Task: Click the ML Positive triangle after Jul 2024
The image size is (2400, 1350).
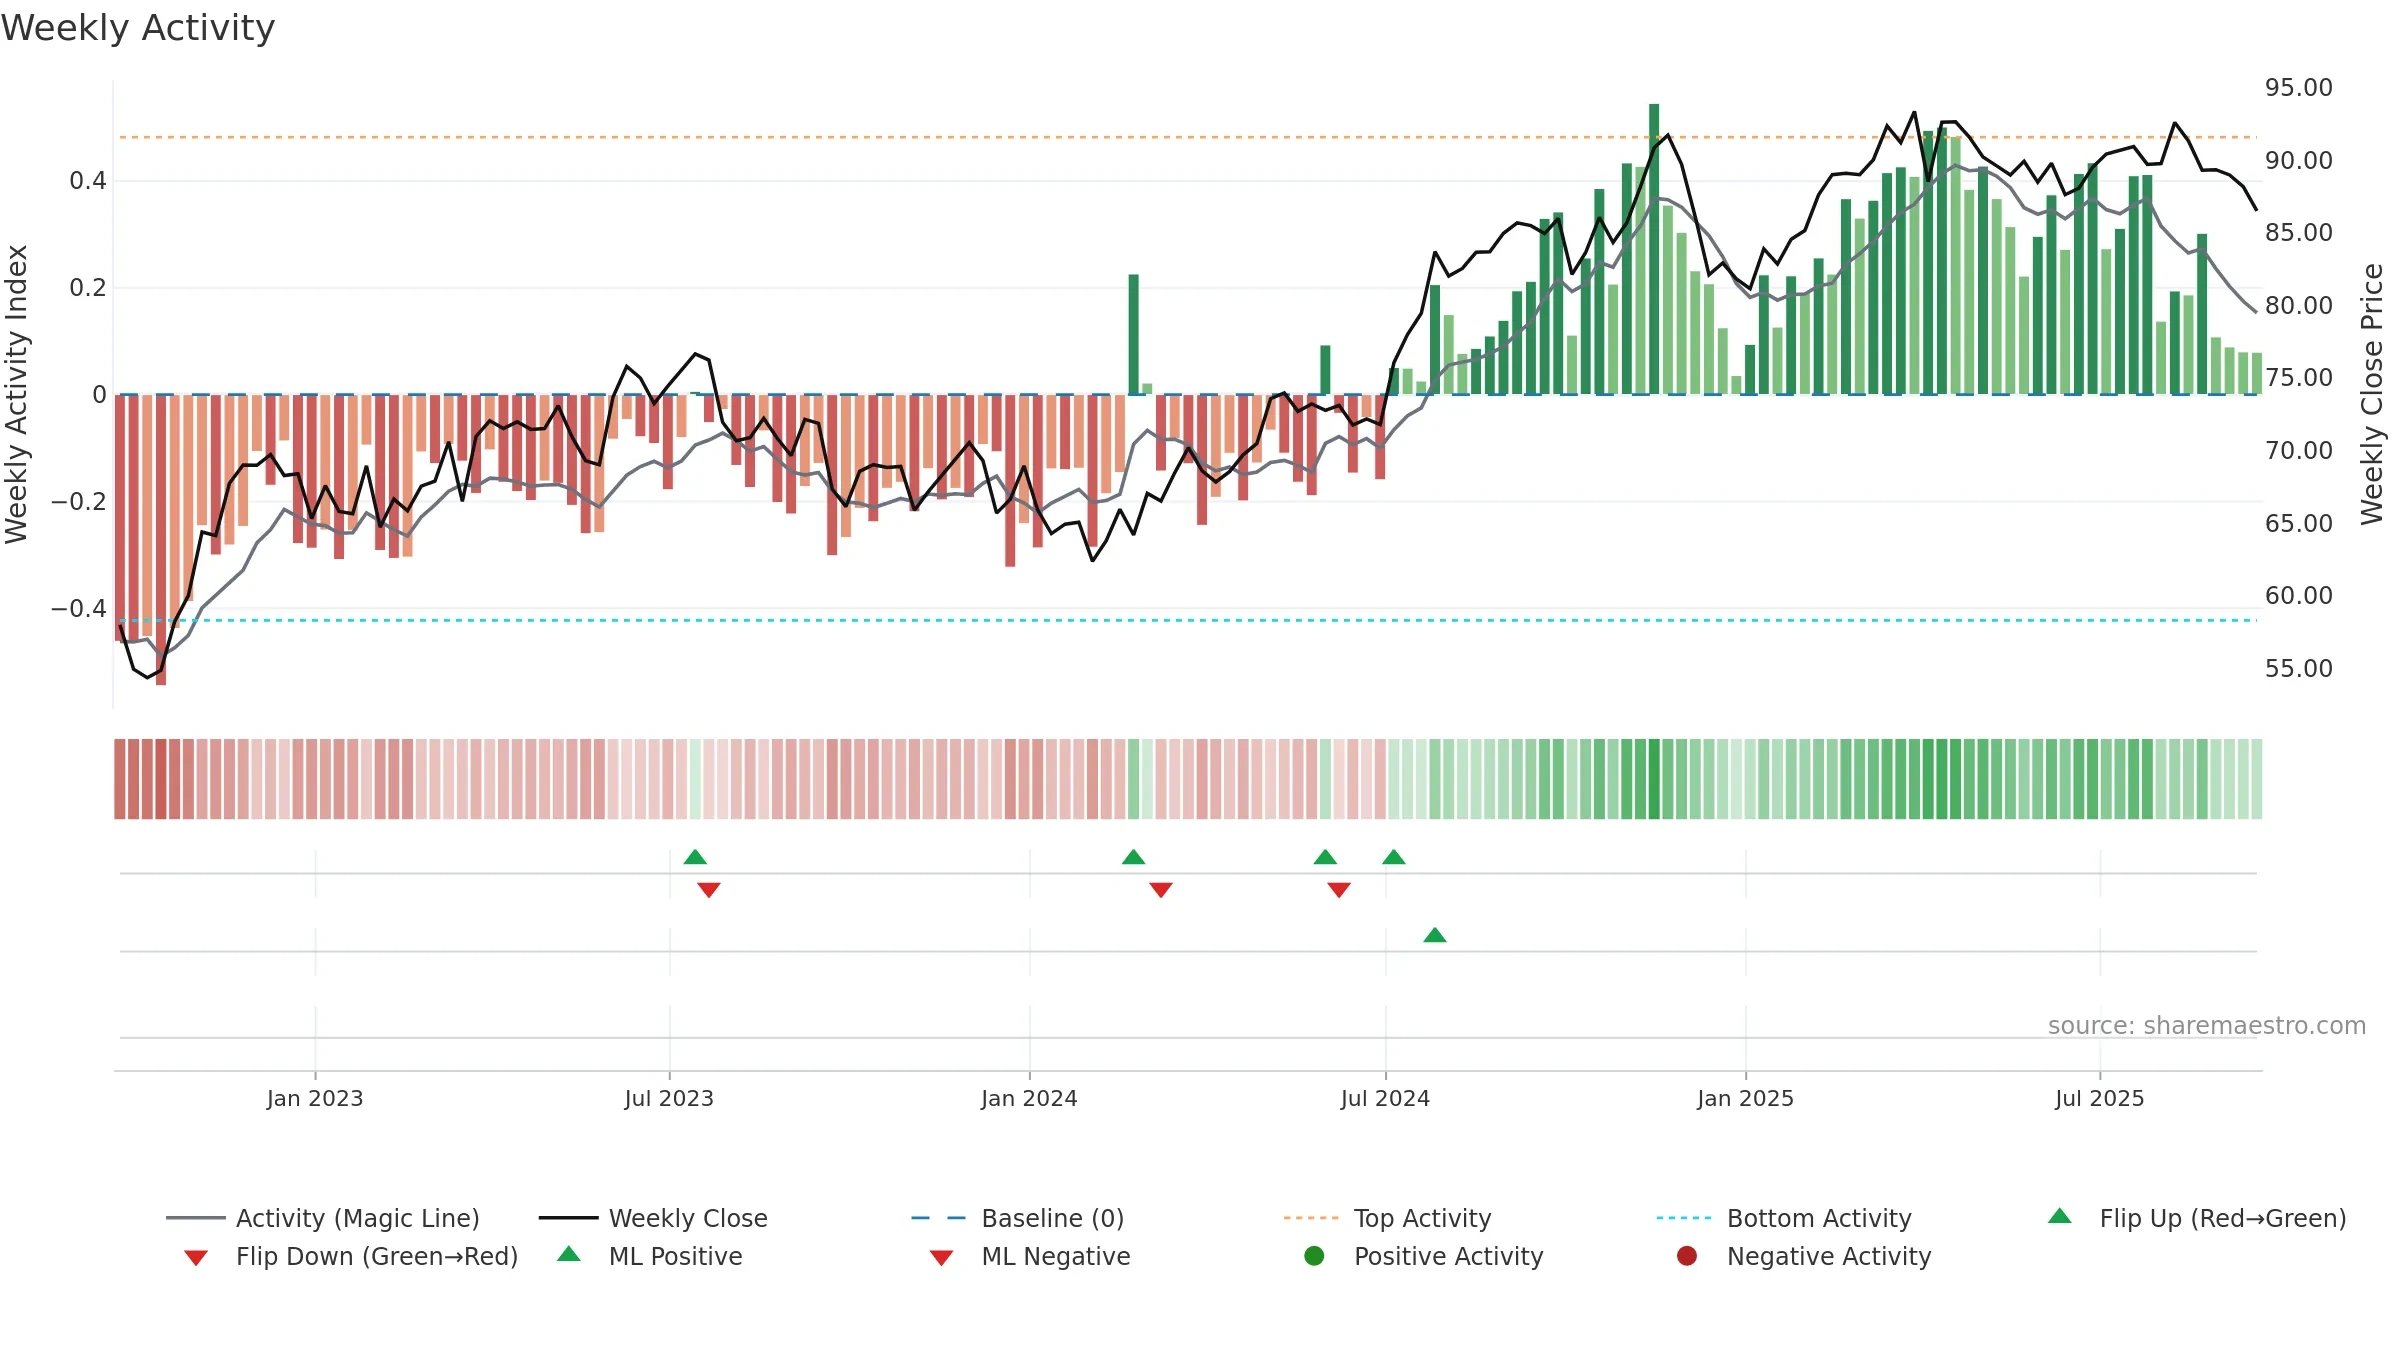Action: (1435, 935)
